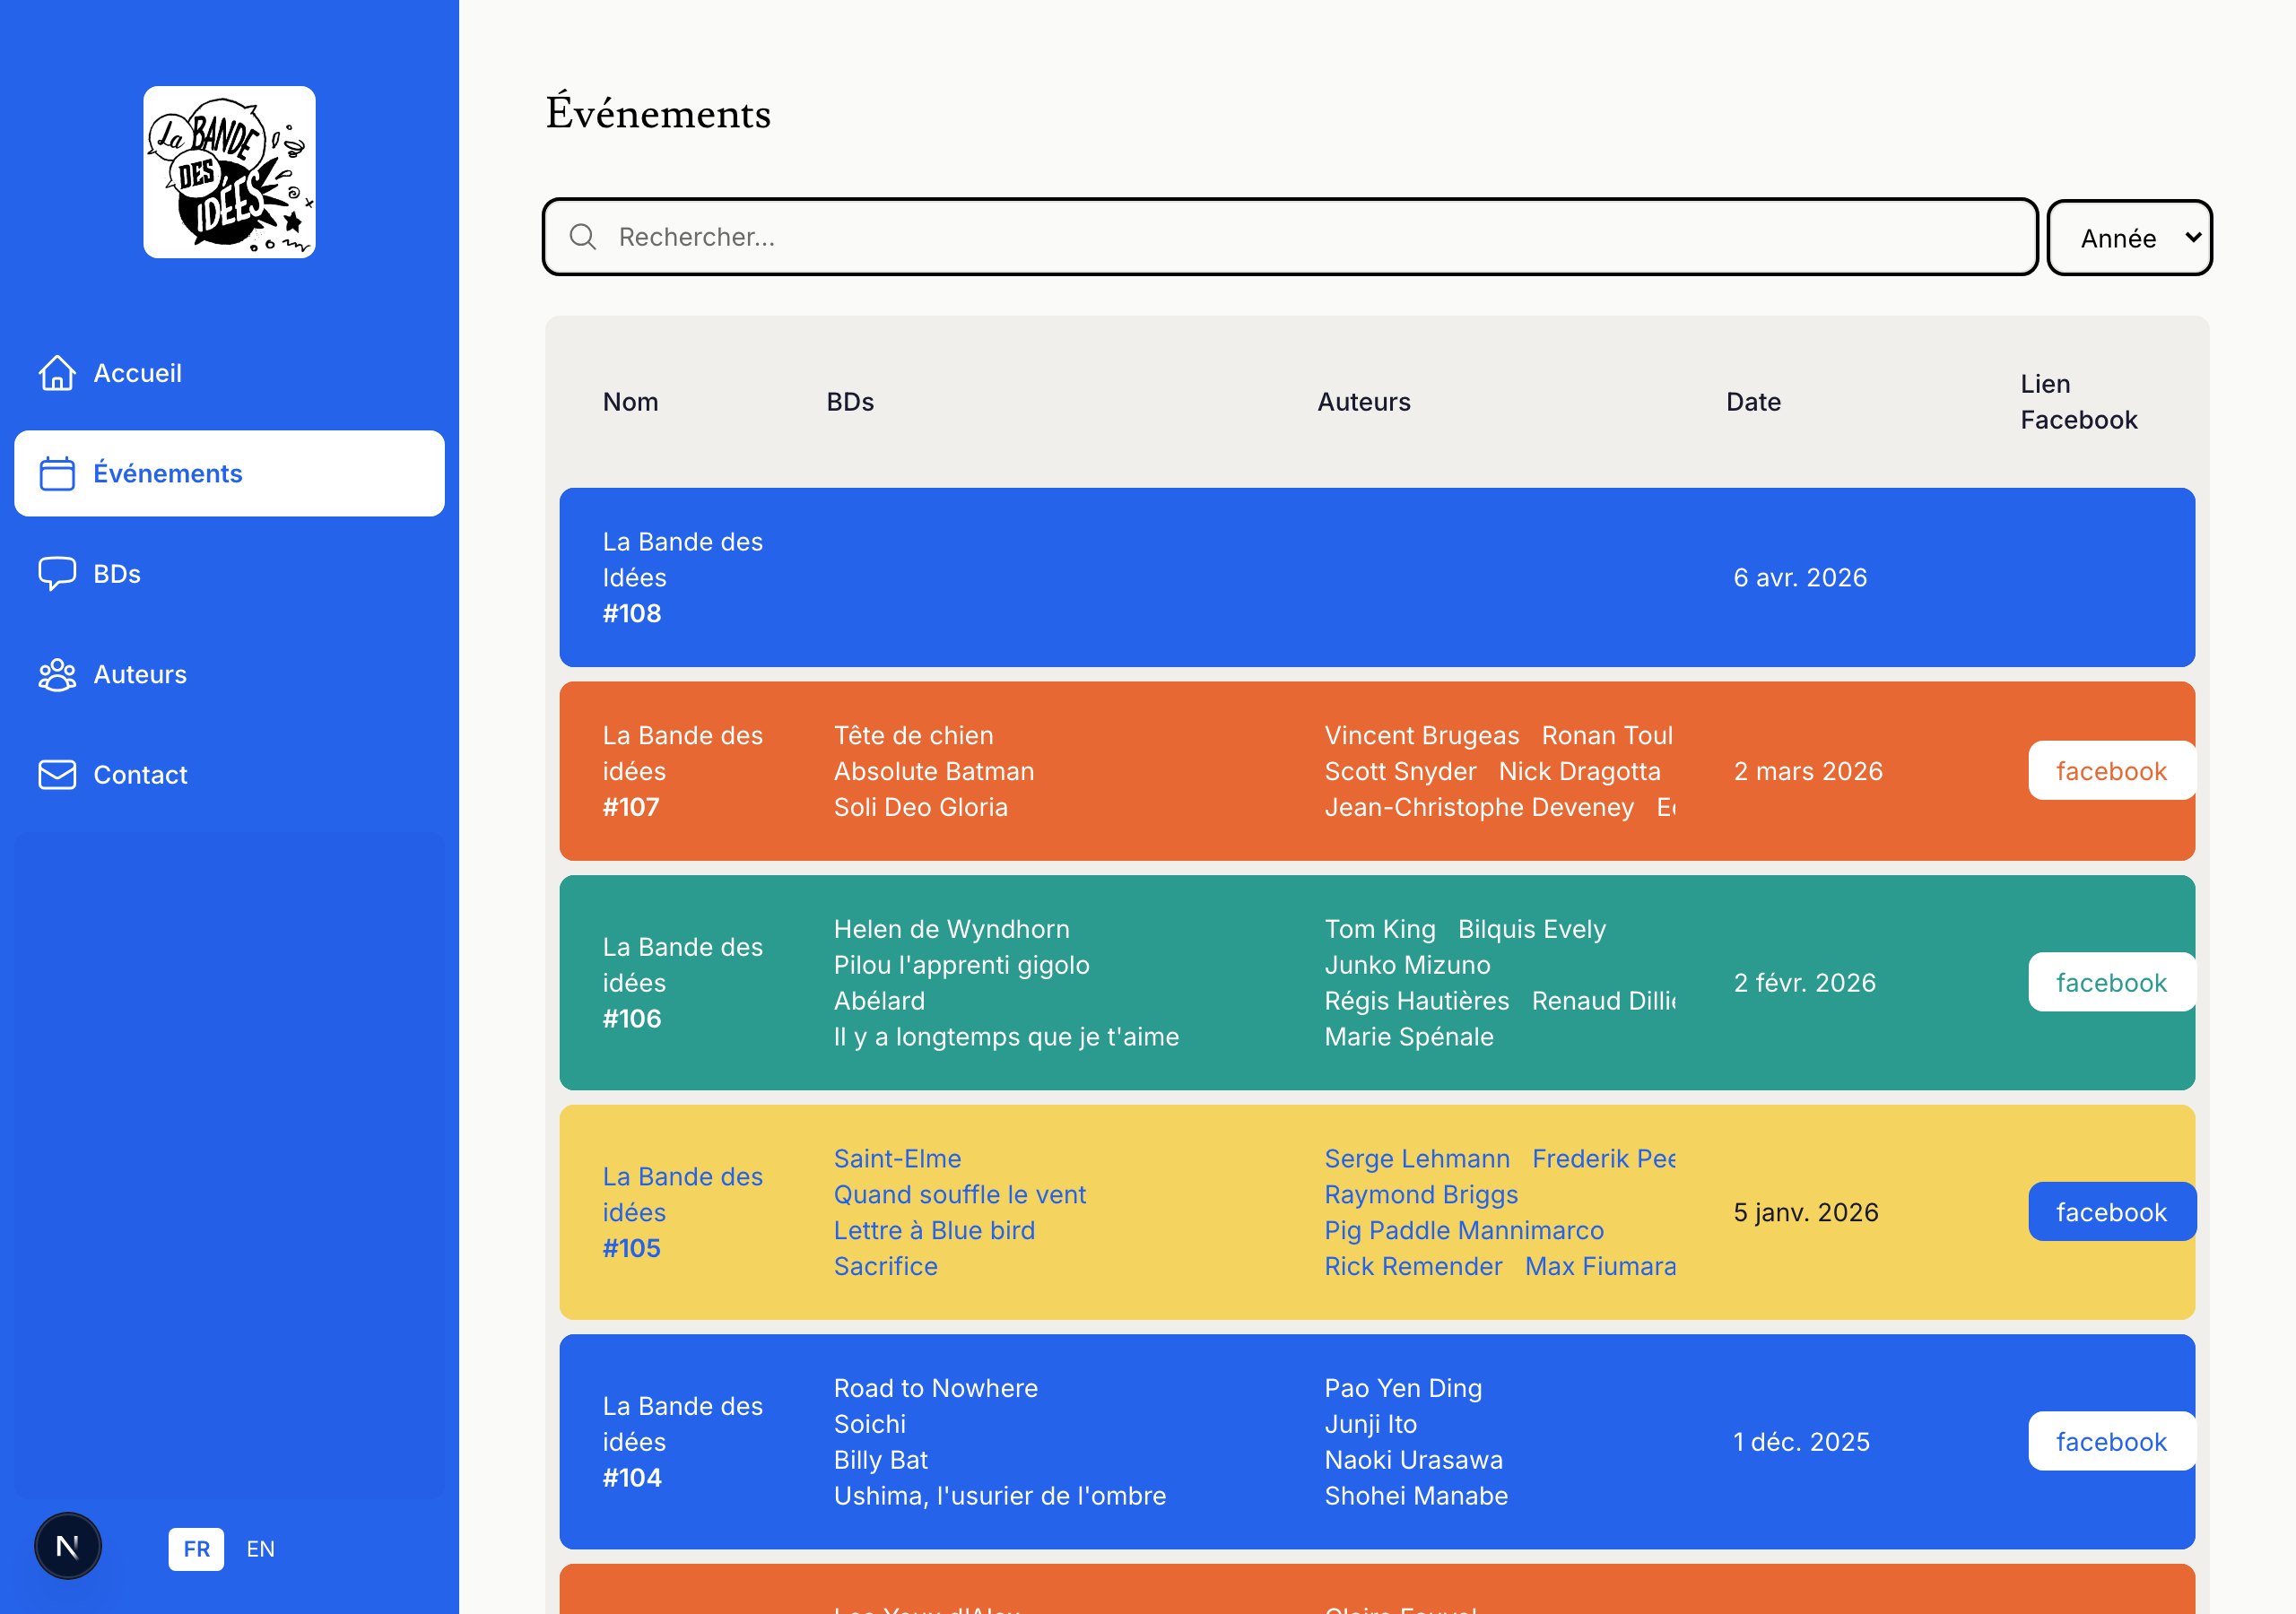Open the BD Soli Deo Gloria
Viewport: 2296px width, 1614px height.
coord(920,807)
